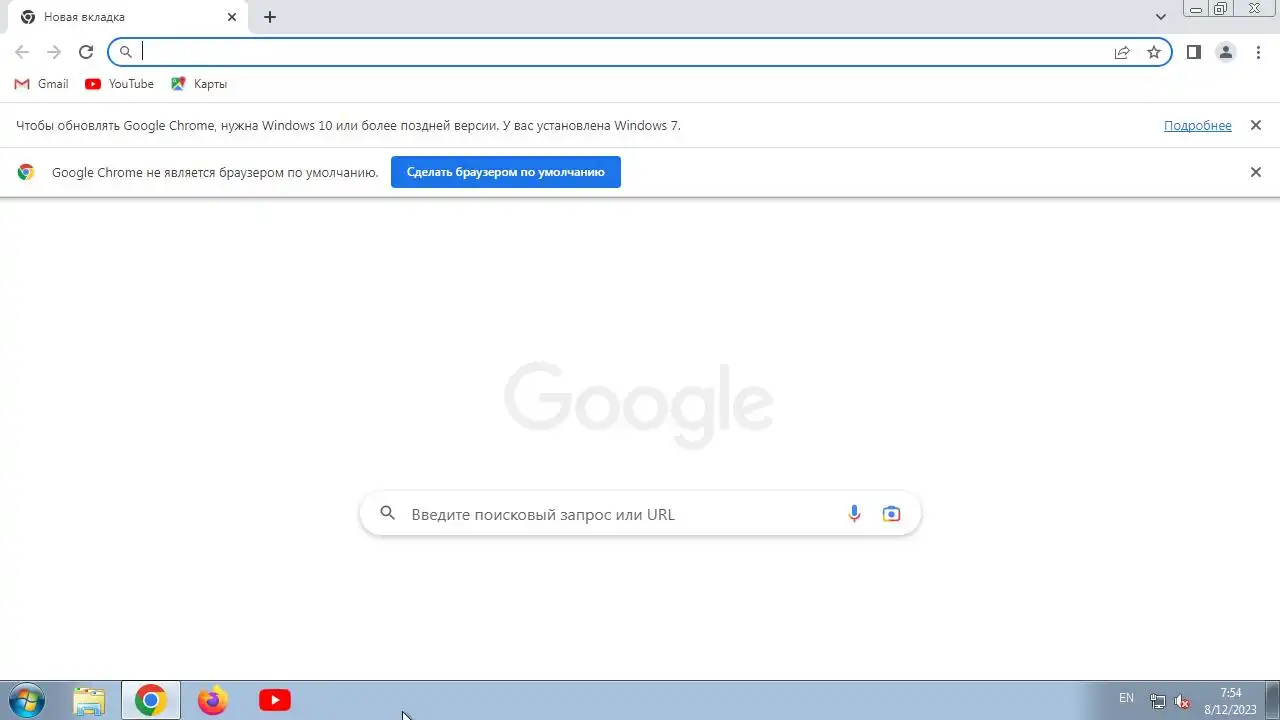Bookmark this page with star icon
The image size is (1280, 720).
[1154, 52]
